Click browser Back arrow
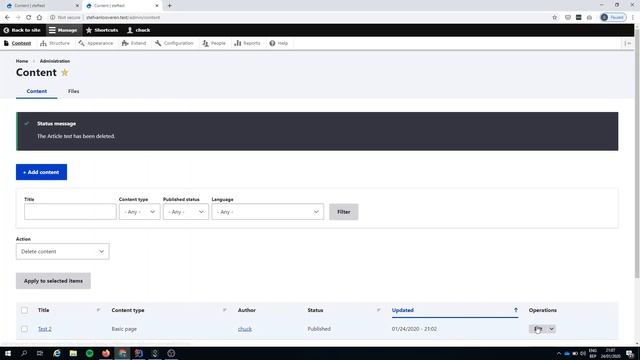This screenshot has height=360, width=640. tap(7, 18)
